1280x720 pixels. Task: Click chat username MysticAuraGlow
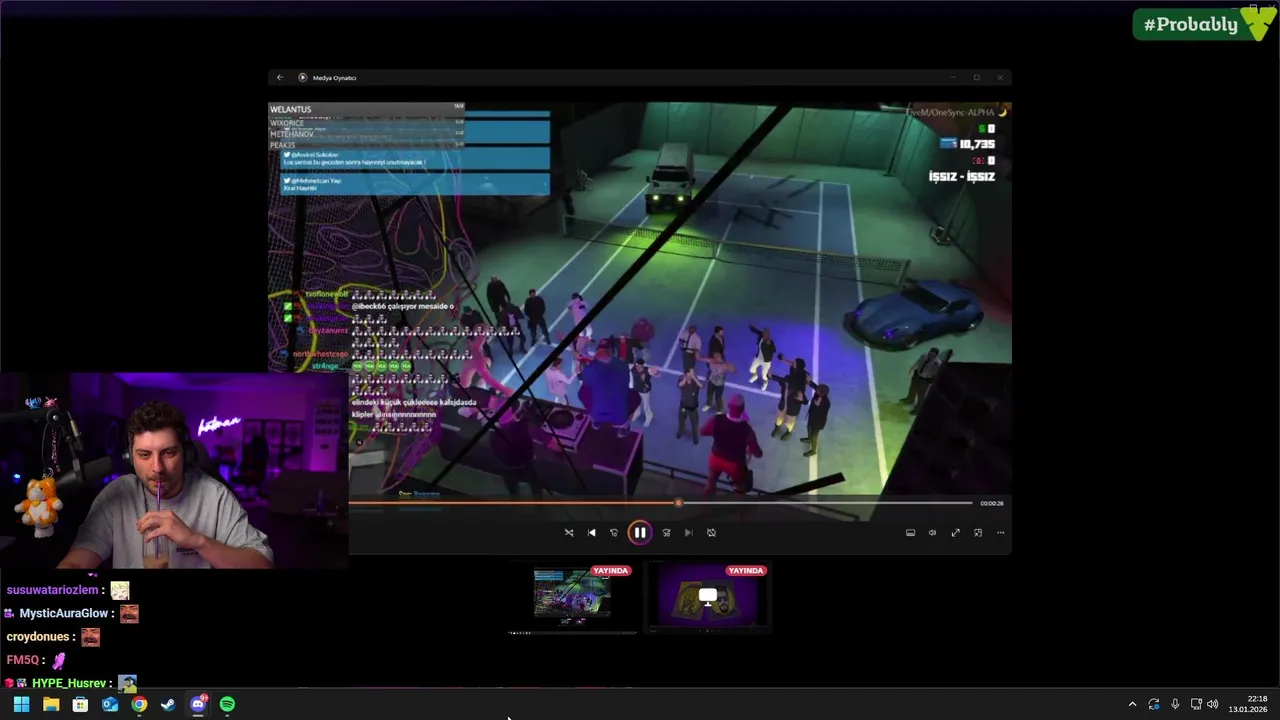point(63,613)
